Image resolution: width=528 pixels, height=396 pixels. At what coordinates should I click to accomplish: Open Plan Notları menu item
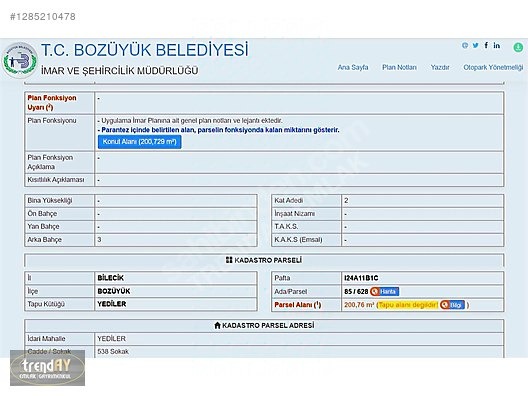pyautogui.click(x=399, y=67)
